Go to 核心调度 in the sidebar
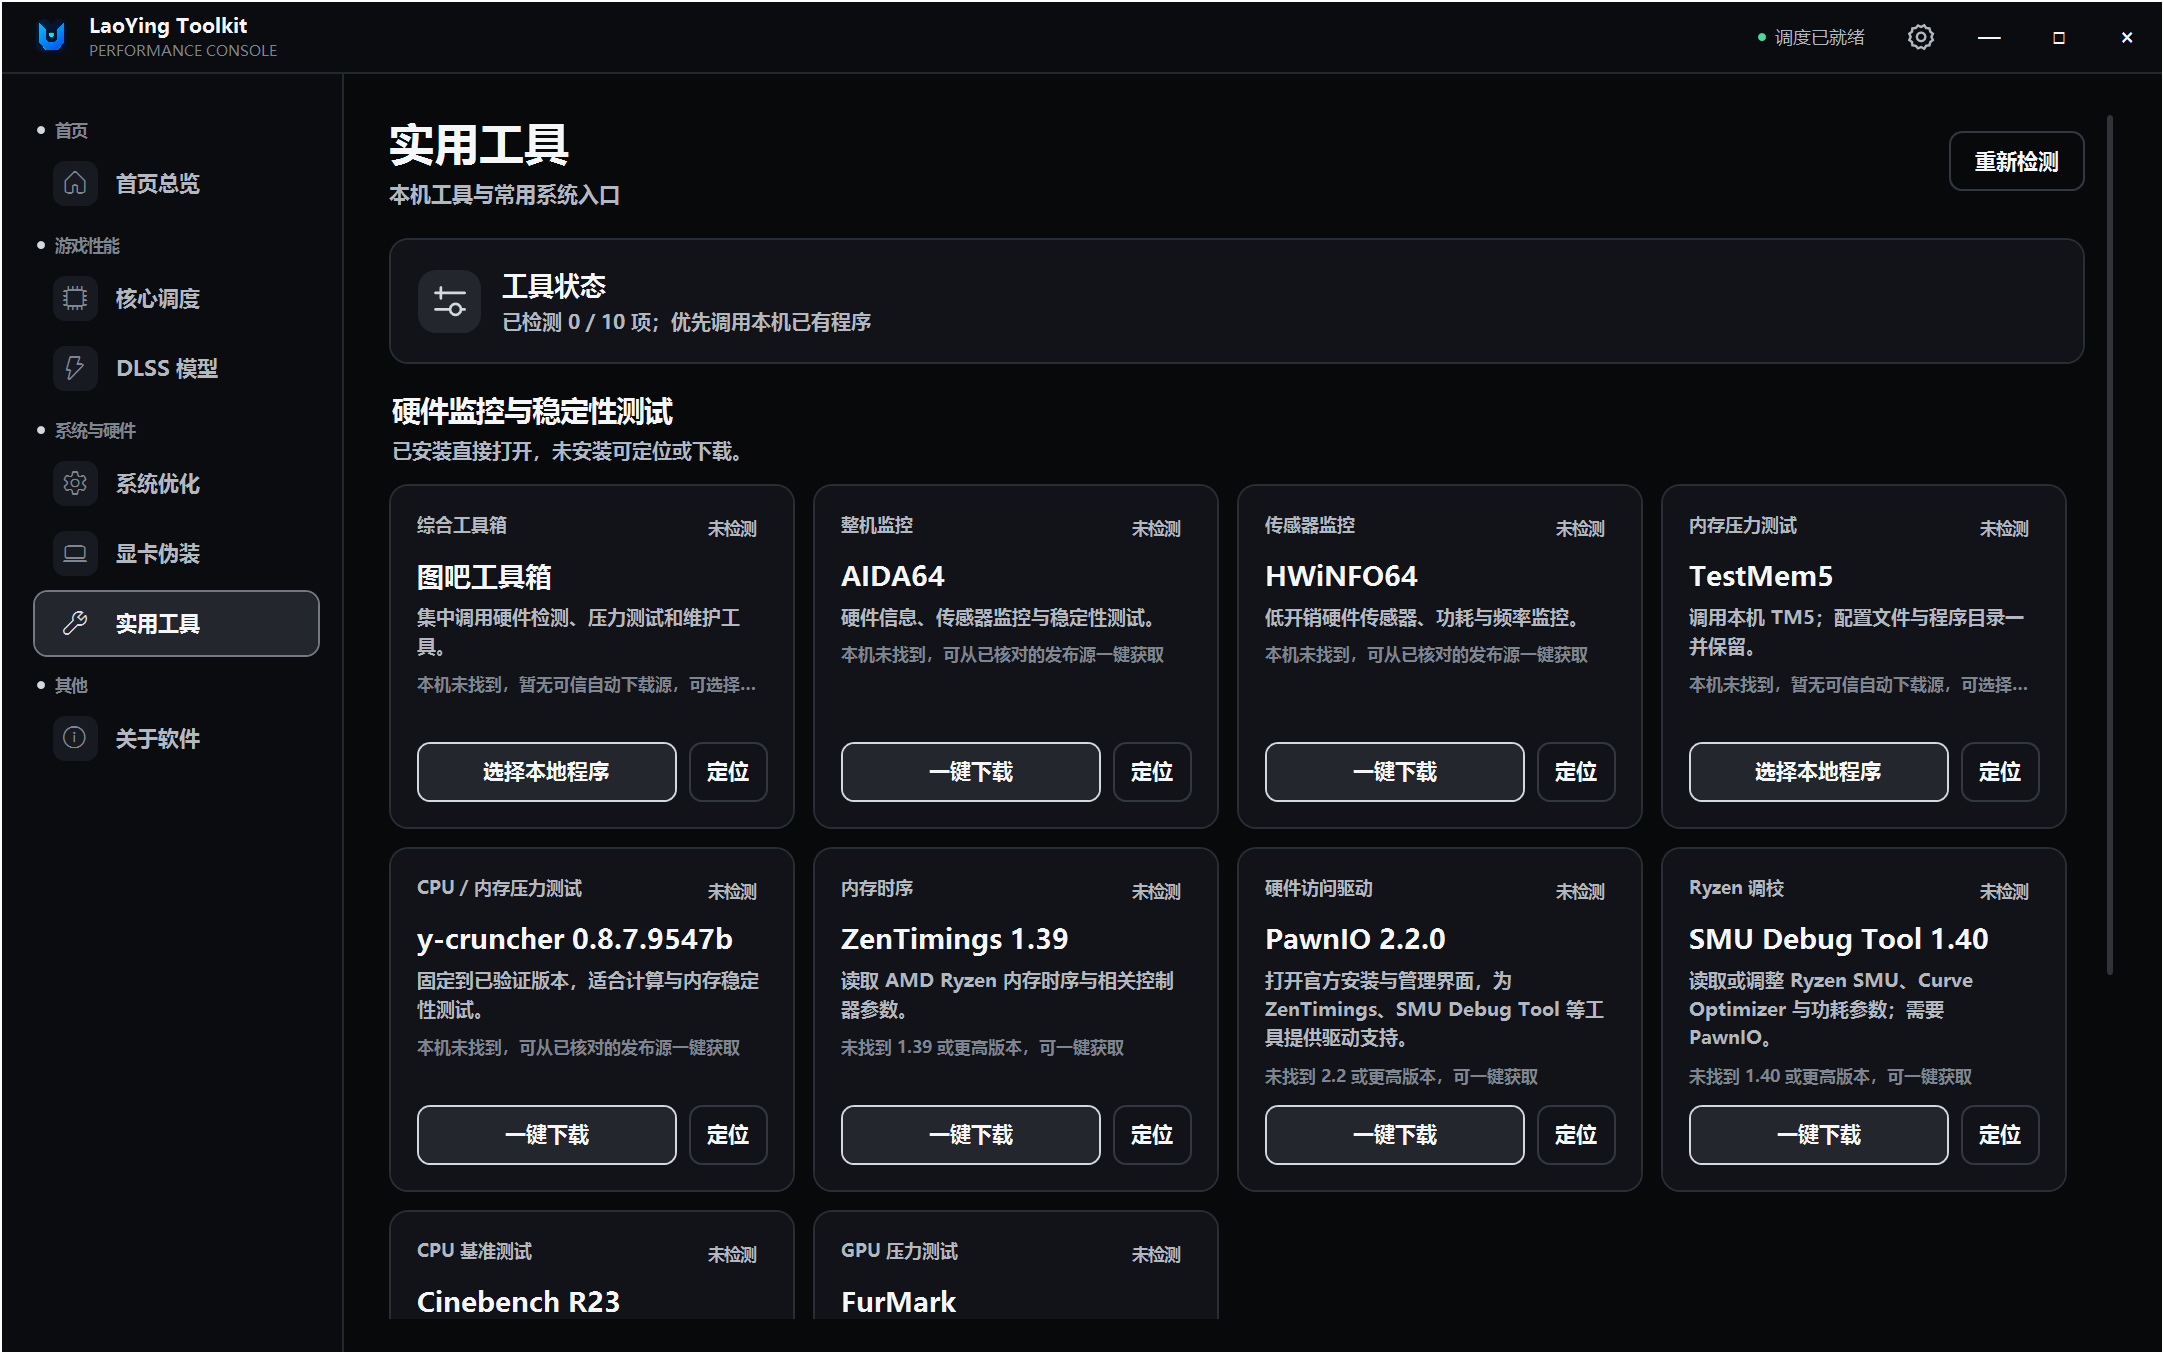This screenshot has width=2164, height=1354. (176, 298)
